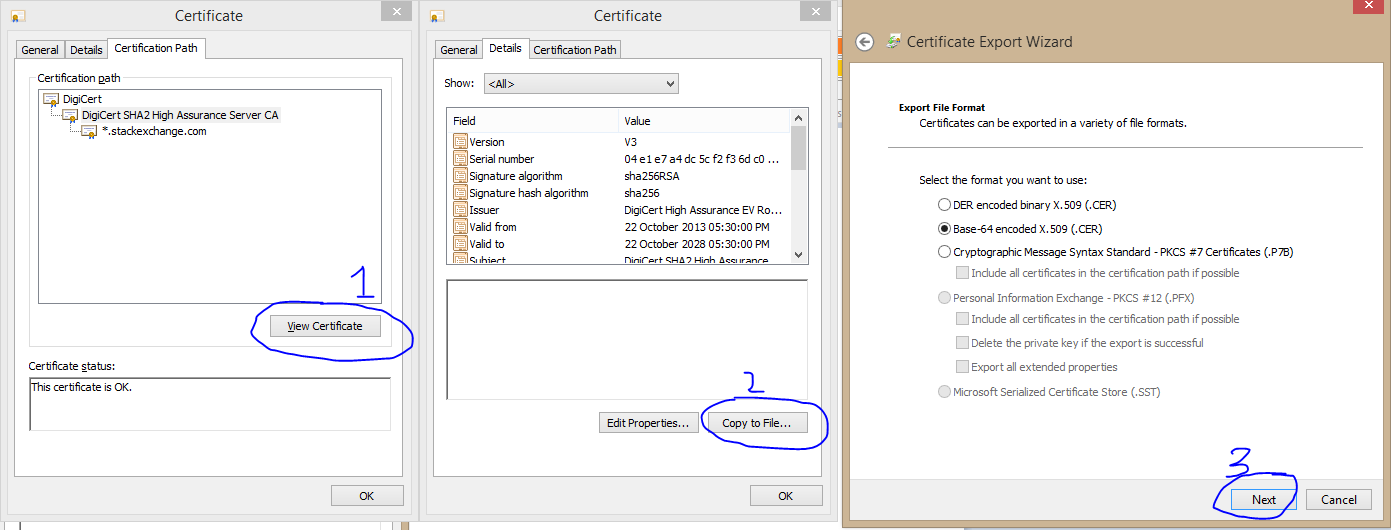
Task: Click the Signature algorithm field icon
Action: point(460,176)
